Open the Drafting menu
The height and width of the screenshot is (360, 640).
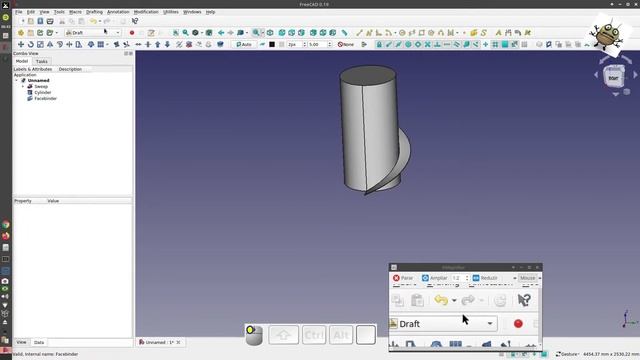(x=94, y=12)
